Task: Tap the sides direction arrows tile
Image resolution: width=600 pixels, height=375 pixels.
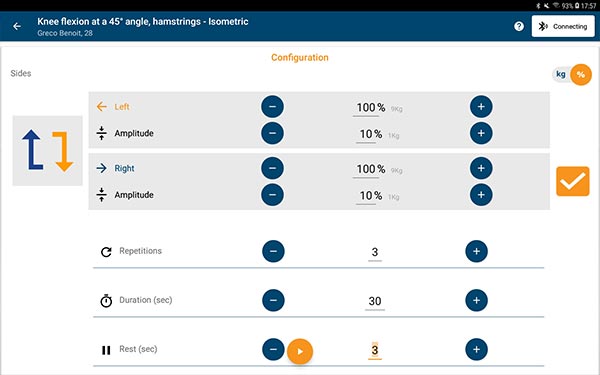Action: pos(47,150)
